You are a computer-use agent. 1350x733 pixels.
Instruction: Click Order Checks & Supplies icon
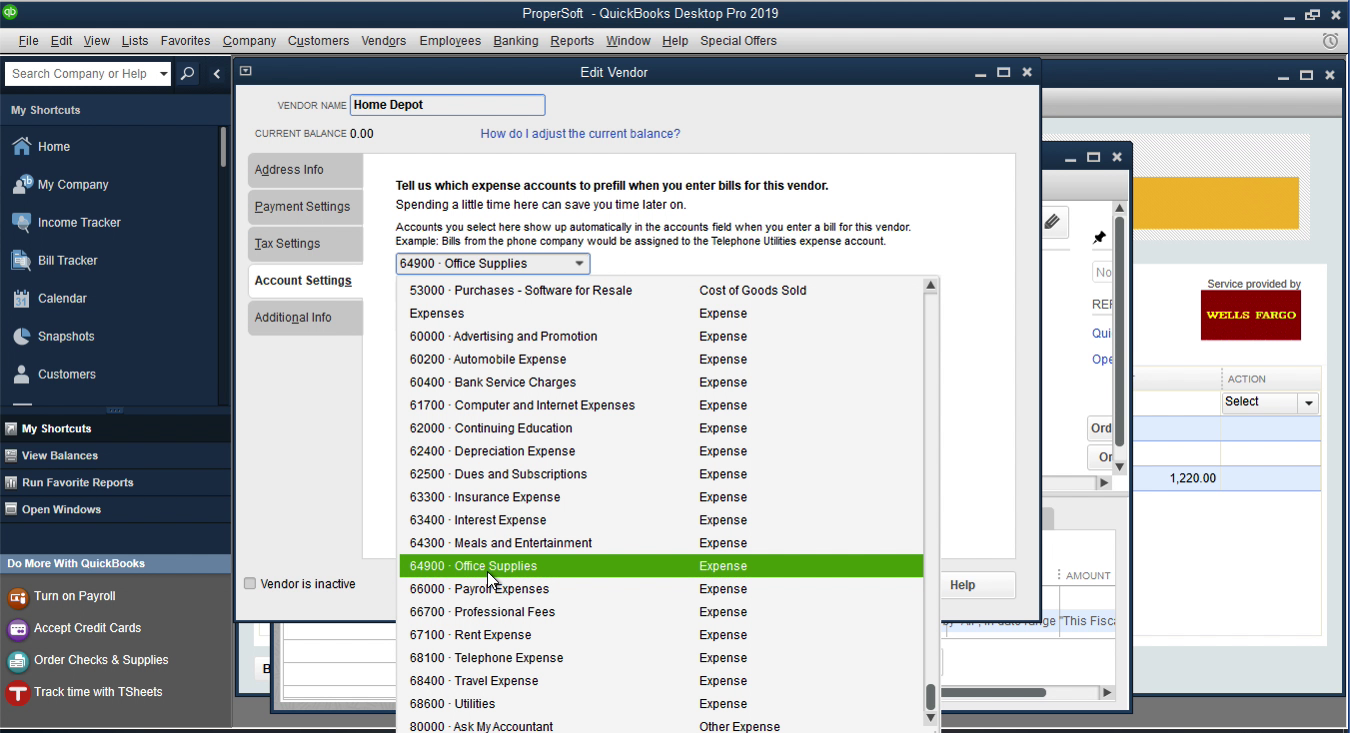tap(17, 661)
